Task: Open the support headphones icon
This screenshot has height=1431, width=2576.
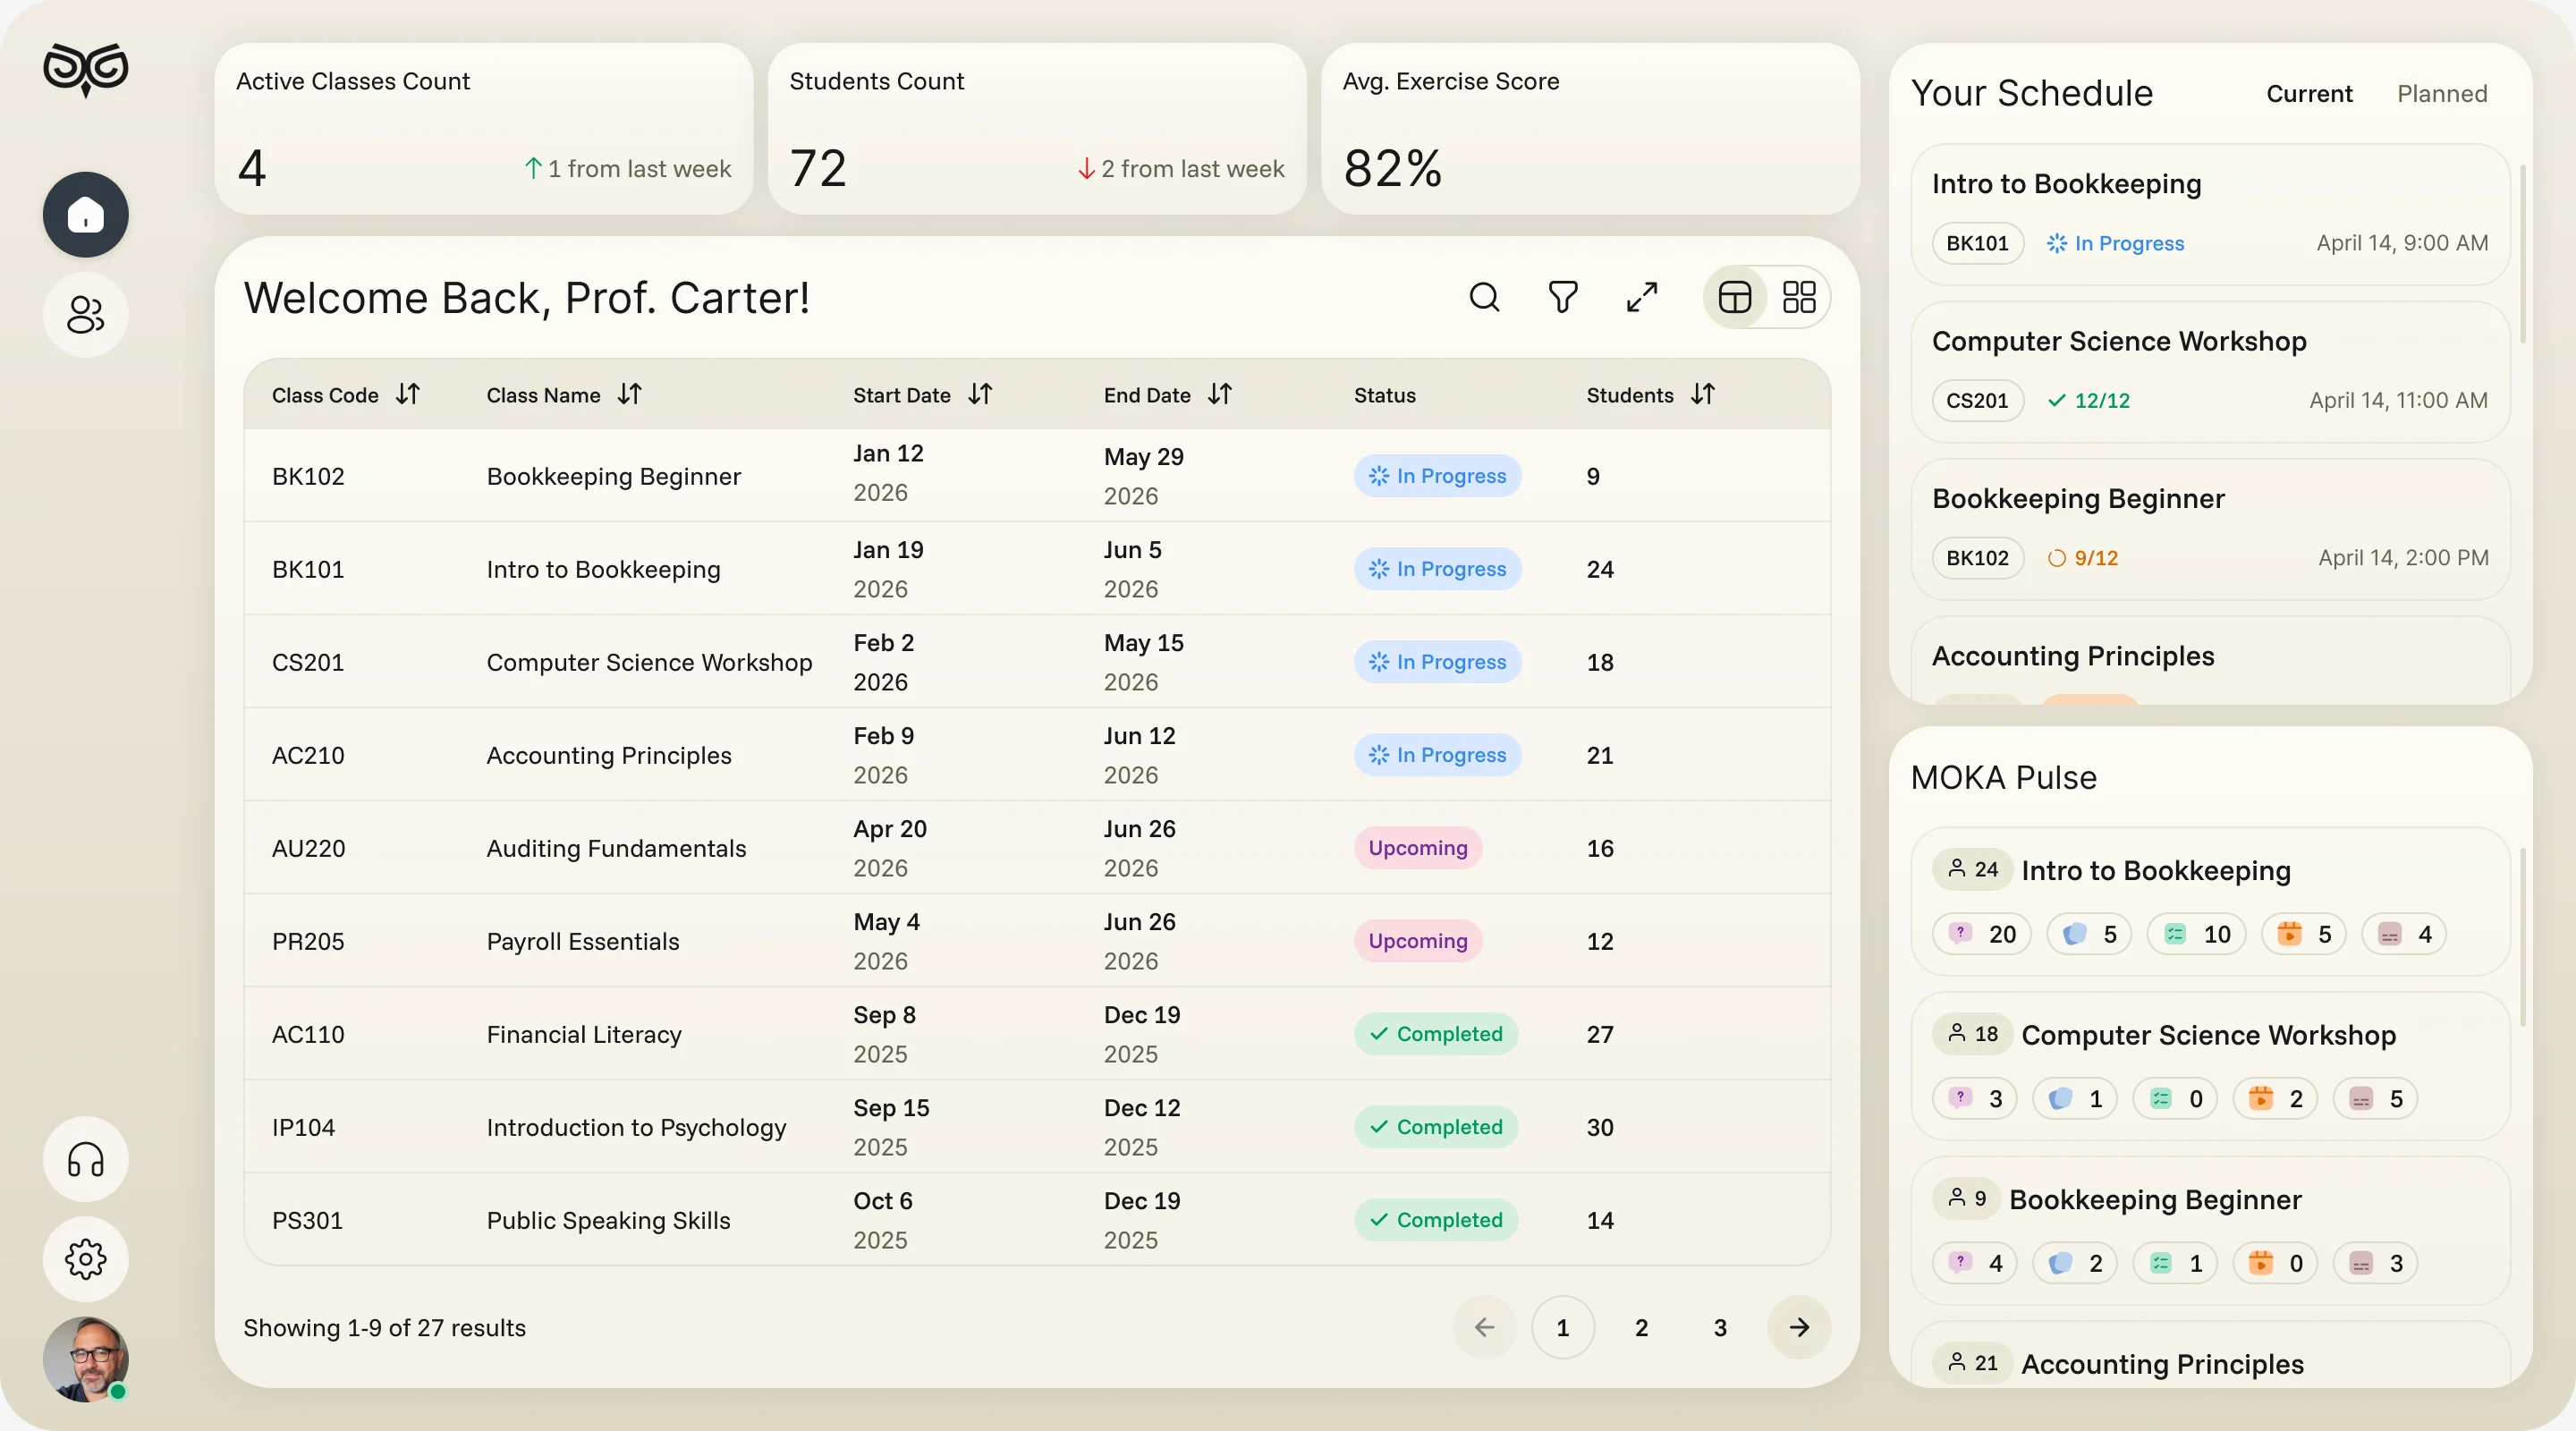Action: pyautogui.click(x=85, y=1159)
